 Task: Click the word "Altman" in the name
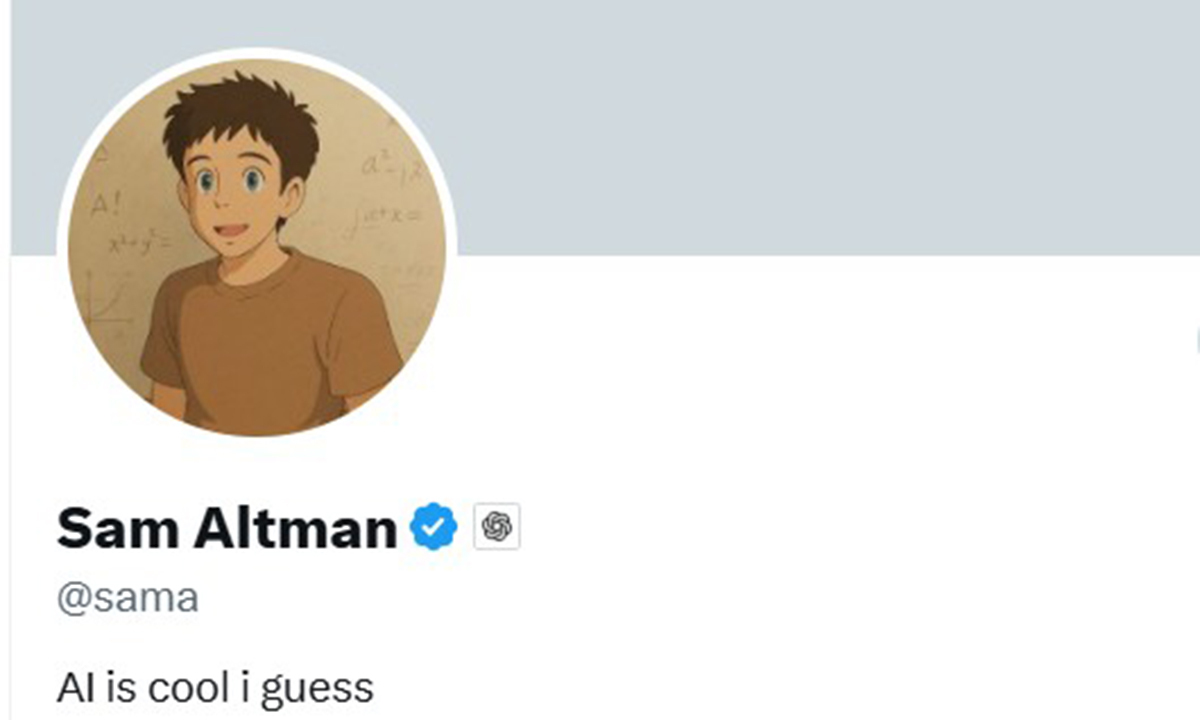click(295, 527)
